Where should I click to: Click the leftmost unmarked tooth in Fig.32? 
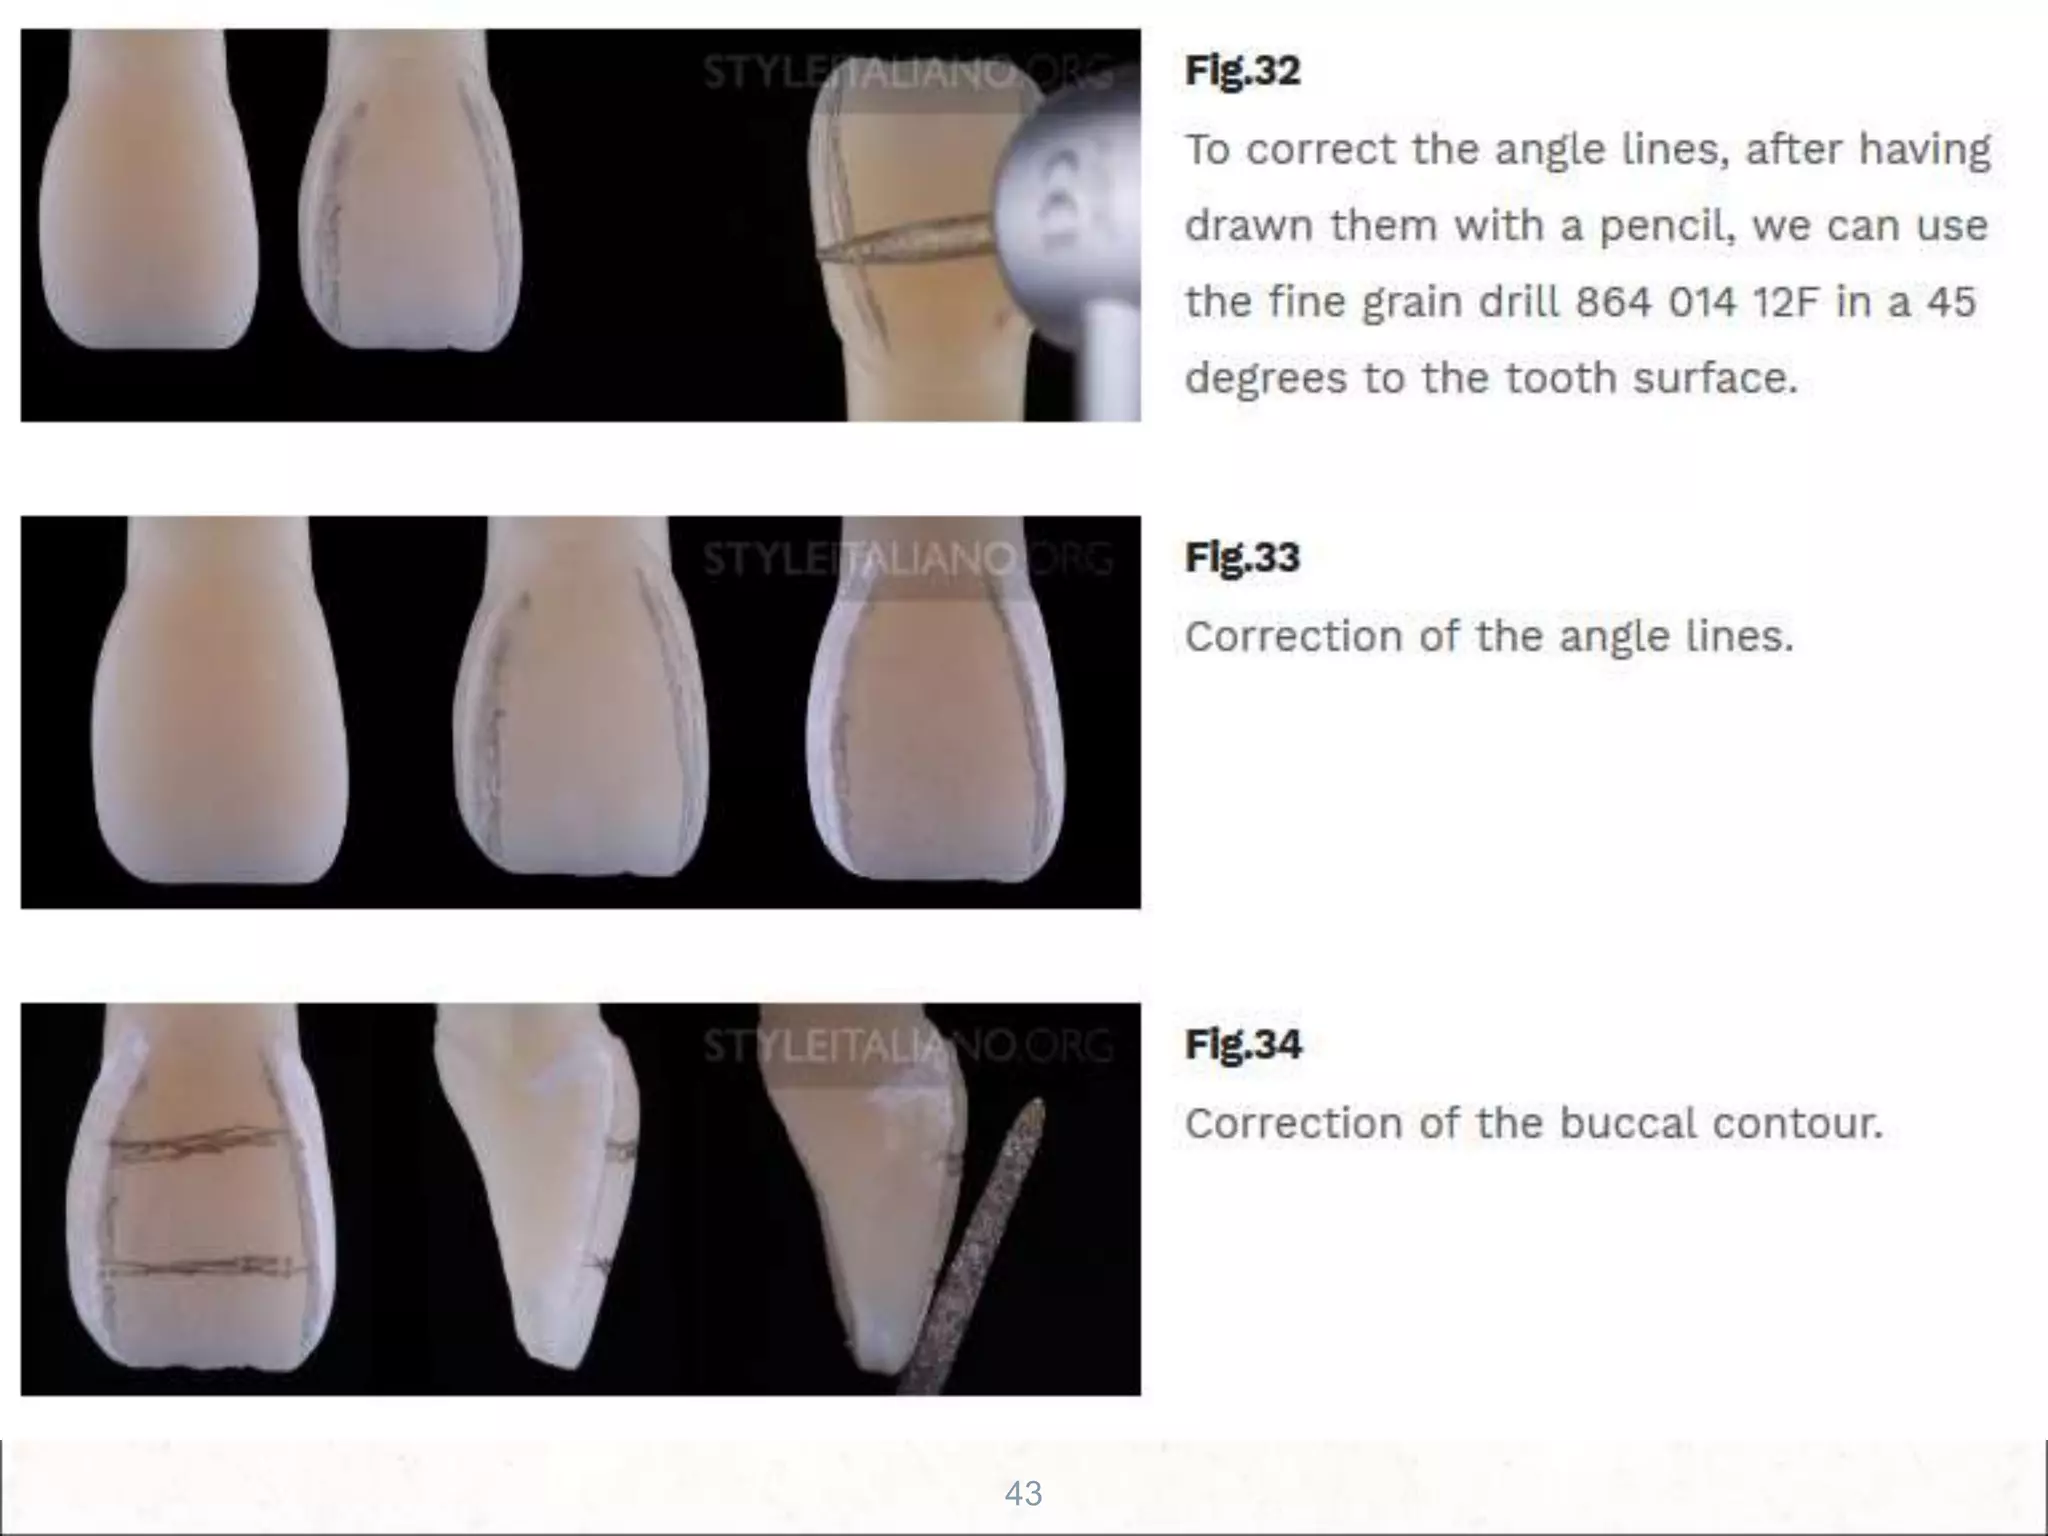coord(148,190)
